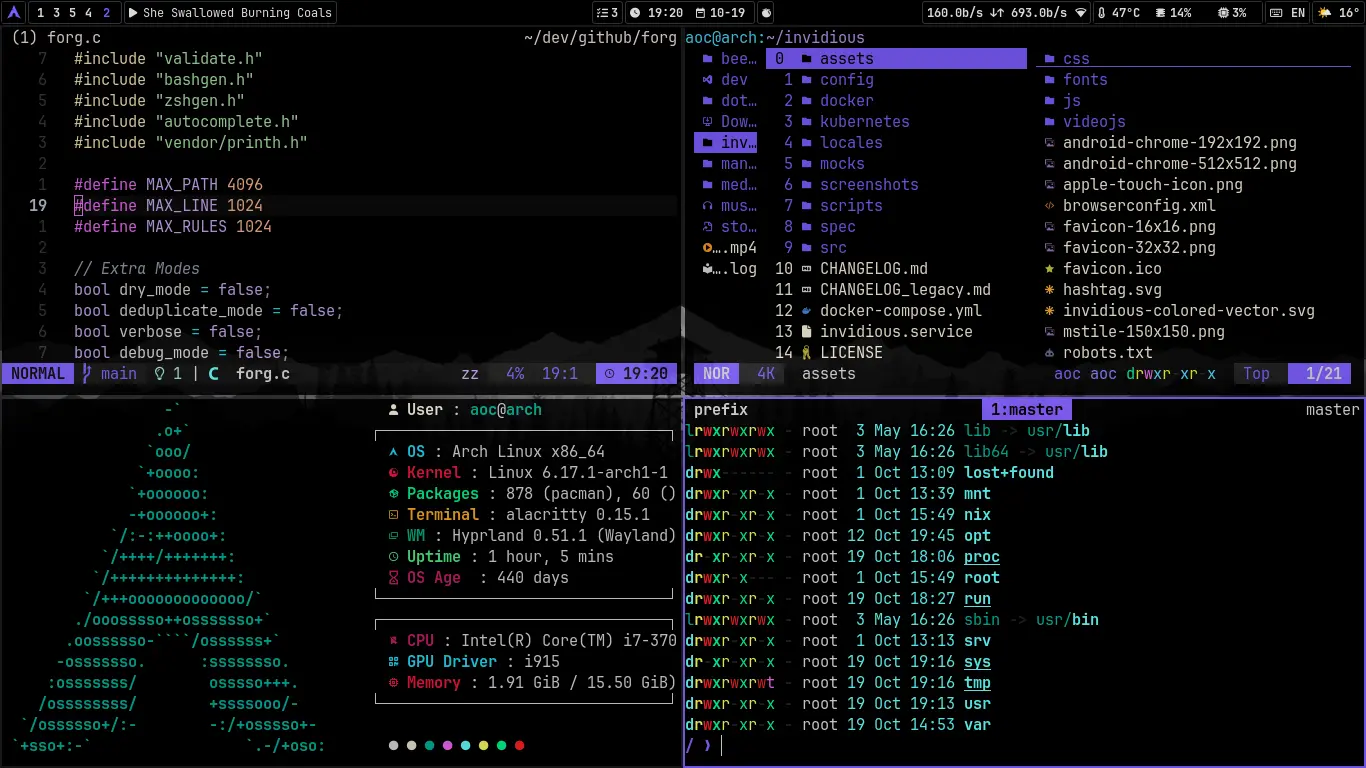Click the image icon beside apple-touch-icon.png
The image size is (1366, 768).
pos(1049,185)
